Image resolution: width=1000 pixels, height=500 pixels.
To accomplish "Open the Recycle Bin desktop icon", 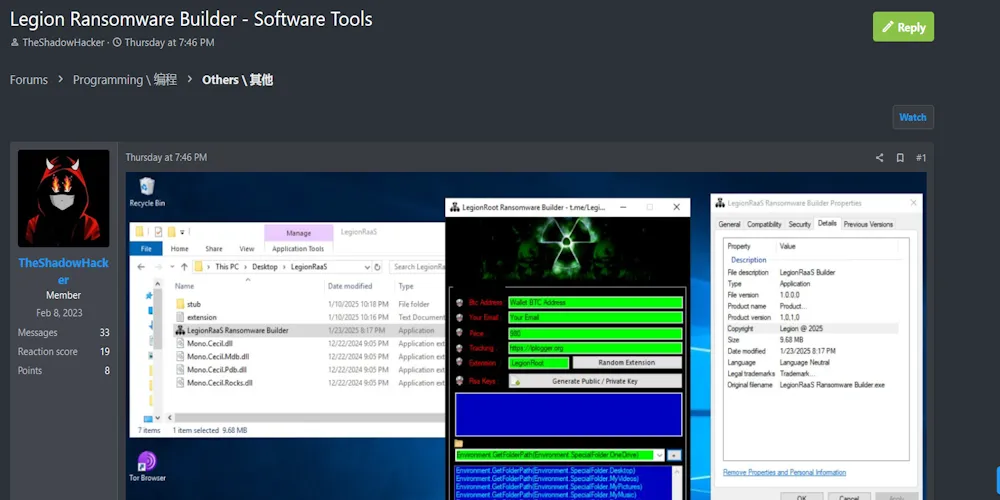I will [x=147, y=192].
